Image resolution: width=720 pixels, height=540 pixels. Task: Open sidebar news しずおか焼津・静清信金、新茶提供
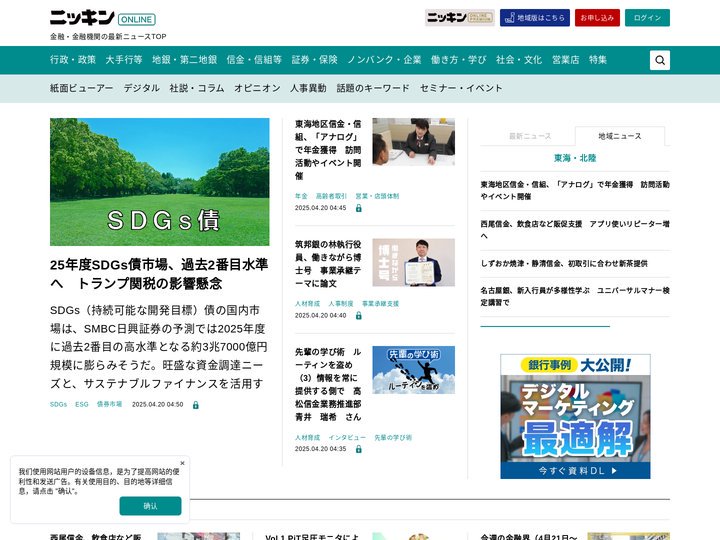click(564, 264)
